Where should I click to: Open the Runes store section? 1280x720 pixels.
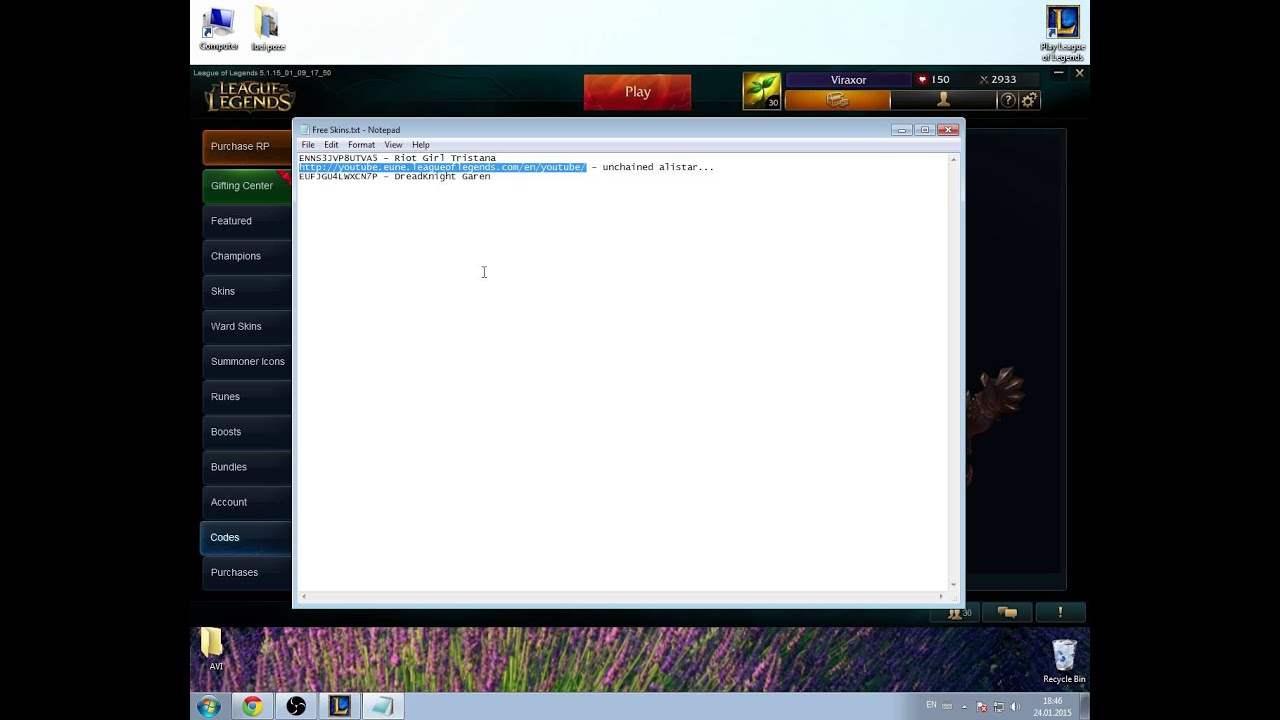point(246,397)
